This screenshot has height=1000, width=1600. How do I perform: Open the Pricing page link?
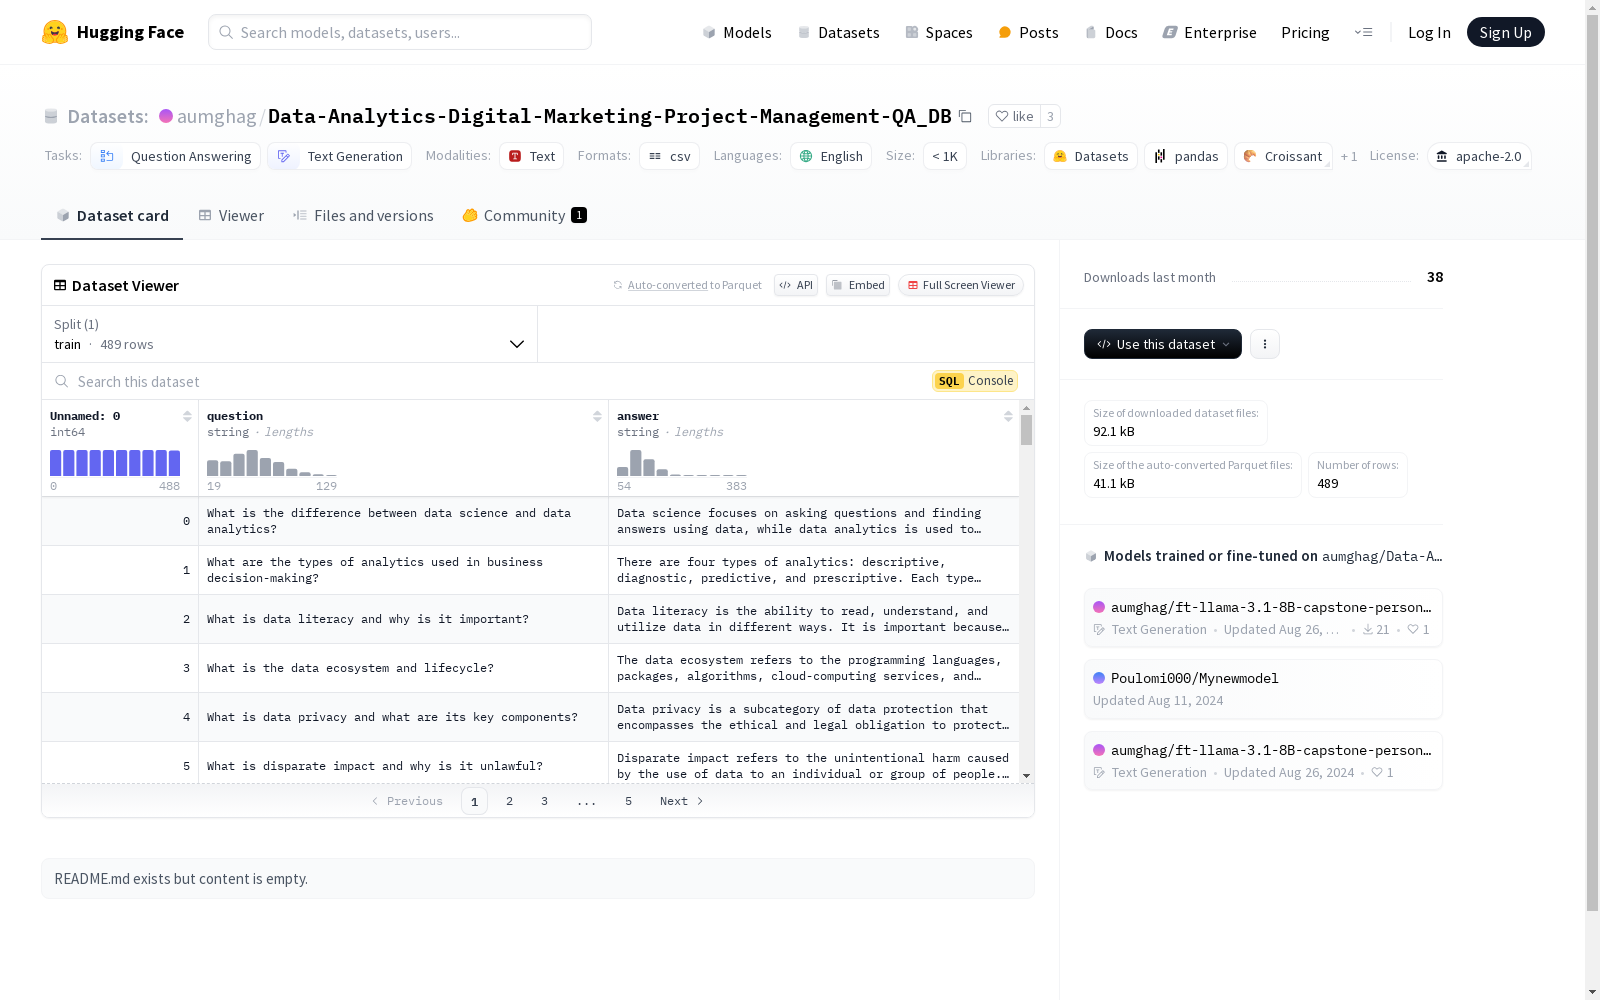pyautogui.click(x=1305, y=32)
